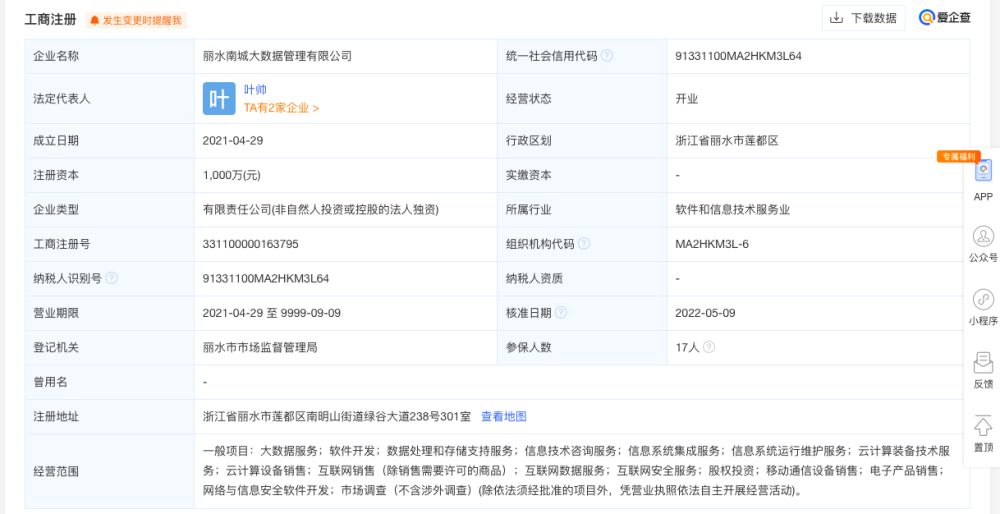This screenshot has width=1000, height=514.
Task: Select organization code MA2HKM3L-6
Action: [x=712, y=244]
